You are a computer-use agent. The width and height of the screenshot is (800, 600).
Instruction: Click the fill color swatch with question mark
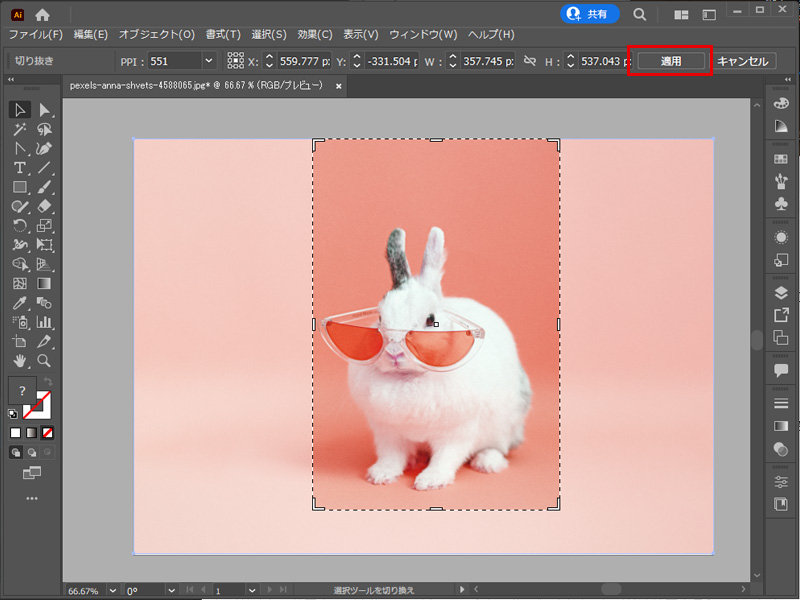tap(22, 390)
